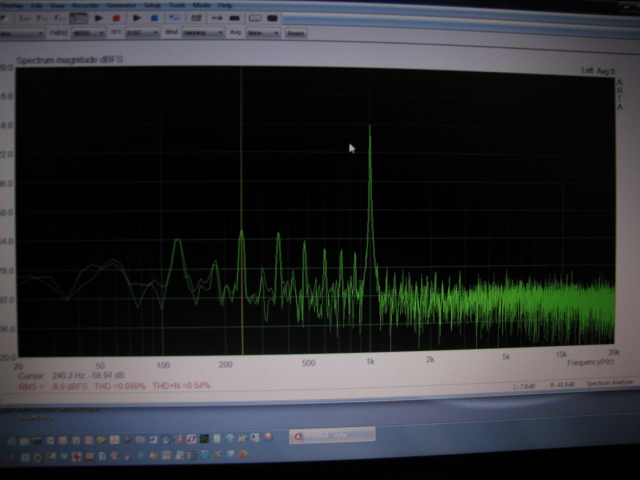Open the Arta taskbar button

[332, 436]
